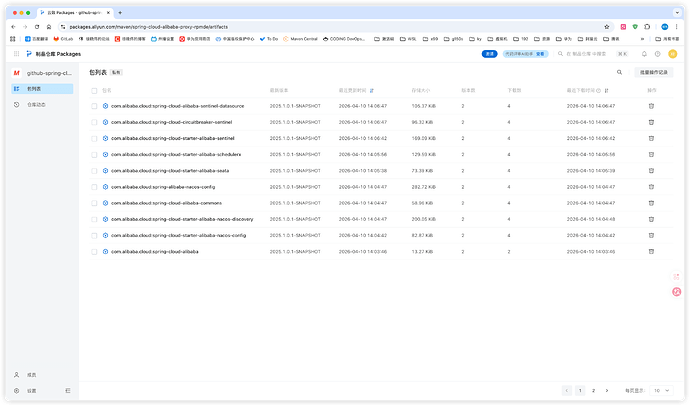Collapse the left sidebar using bottom icon

coord(68,390)
